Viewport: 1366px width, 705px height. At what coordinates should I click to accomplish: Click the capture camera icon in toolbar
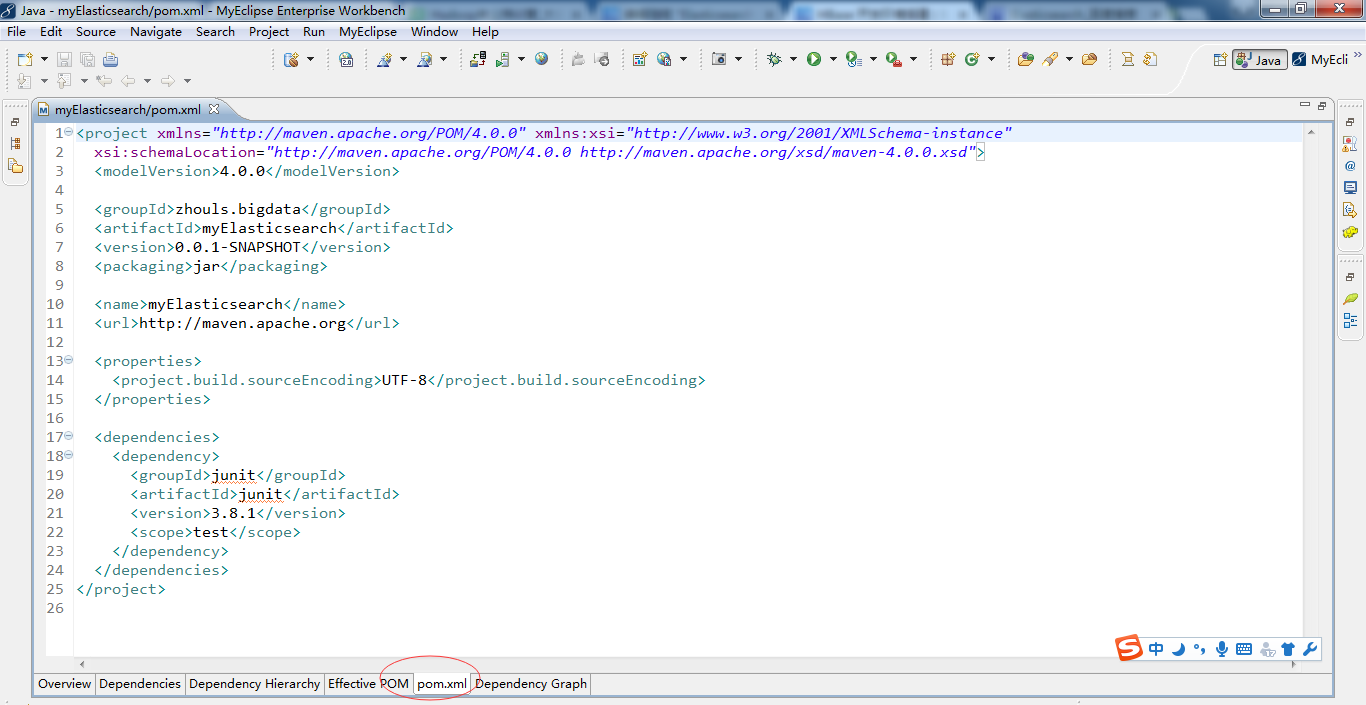coord(719,59)
